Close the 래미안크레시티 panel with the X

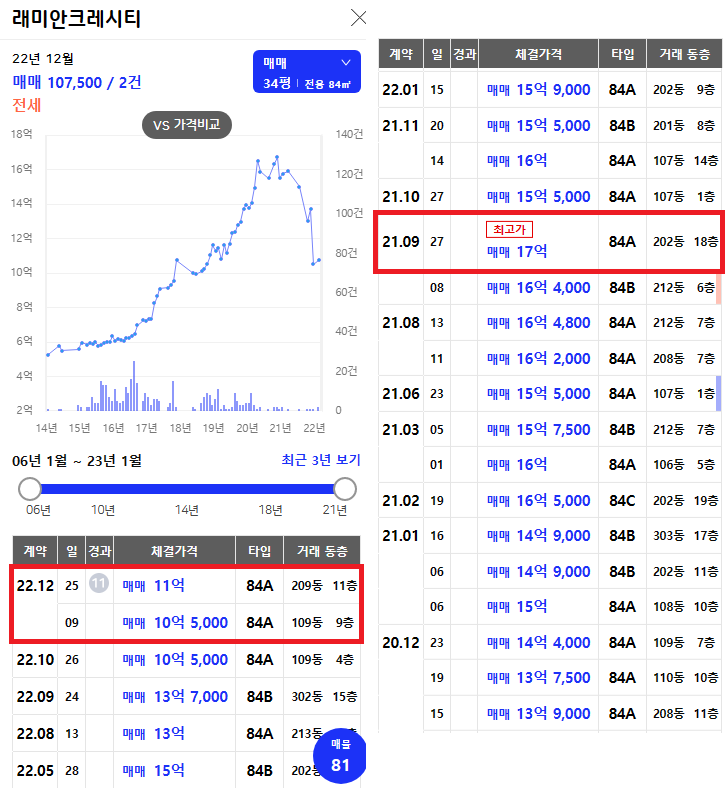pos(358,18)
